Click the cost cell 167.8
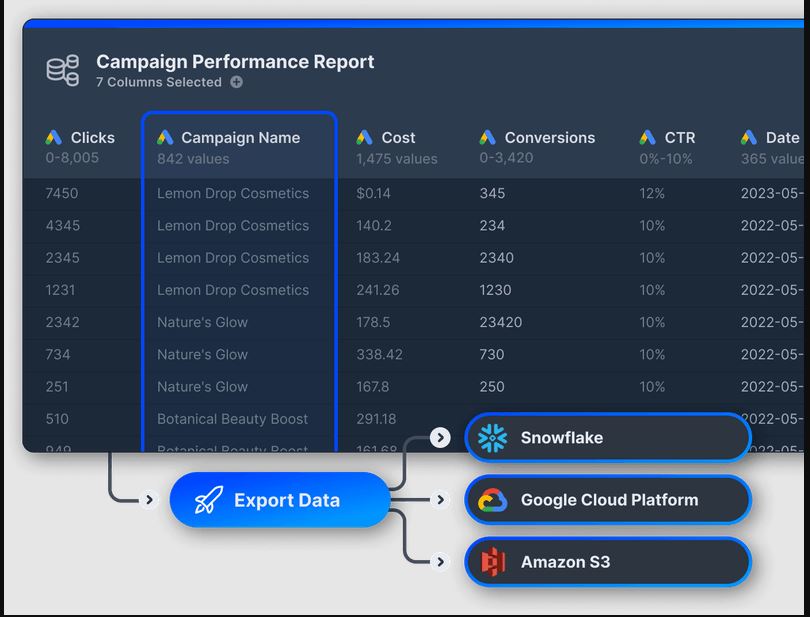Viewport: 810px width, 617px height. [x=373, y=387]
